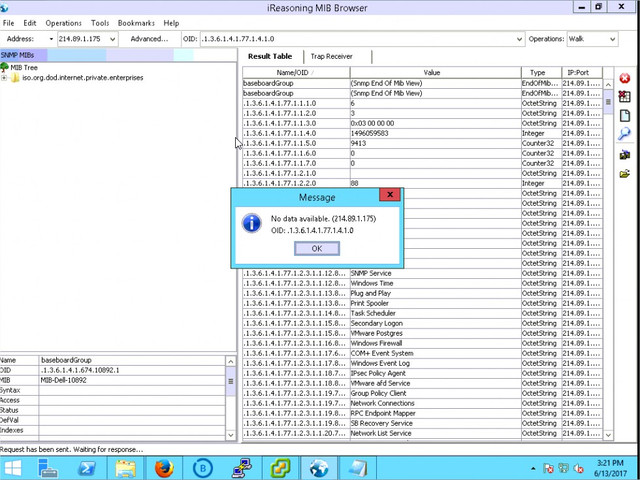Close the Message dialog with red X
Screen dimensions: 640x480
click(390, 195)
